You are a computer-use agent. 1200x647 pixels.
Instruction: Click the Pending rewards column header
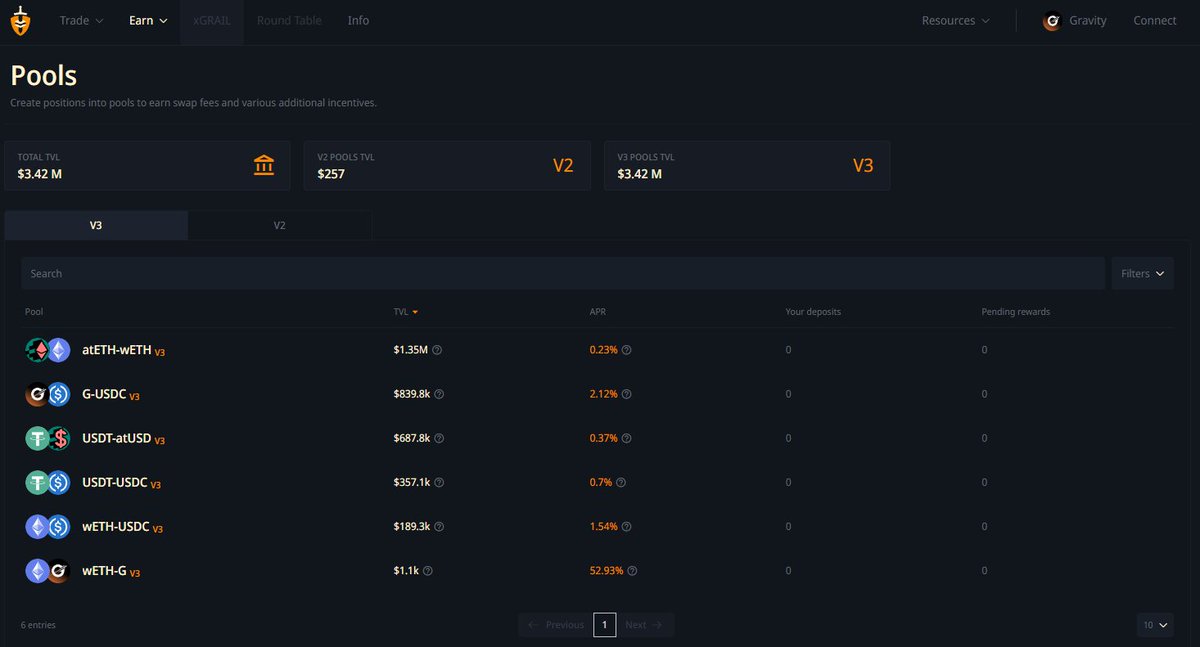(1016, 312)
